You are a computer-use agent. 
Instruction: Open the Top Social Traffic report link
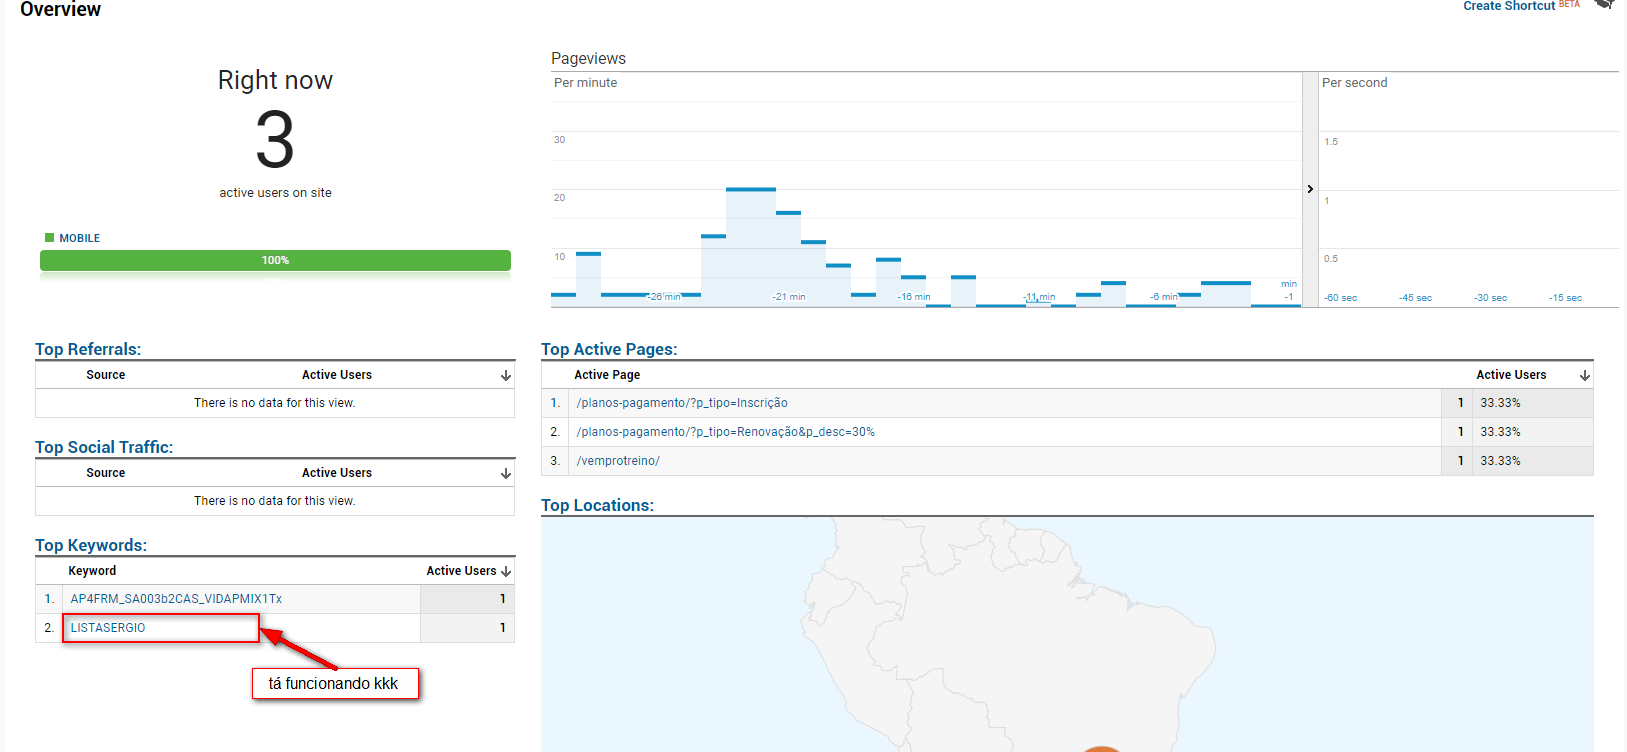pos(104,447)
